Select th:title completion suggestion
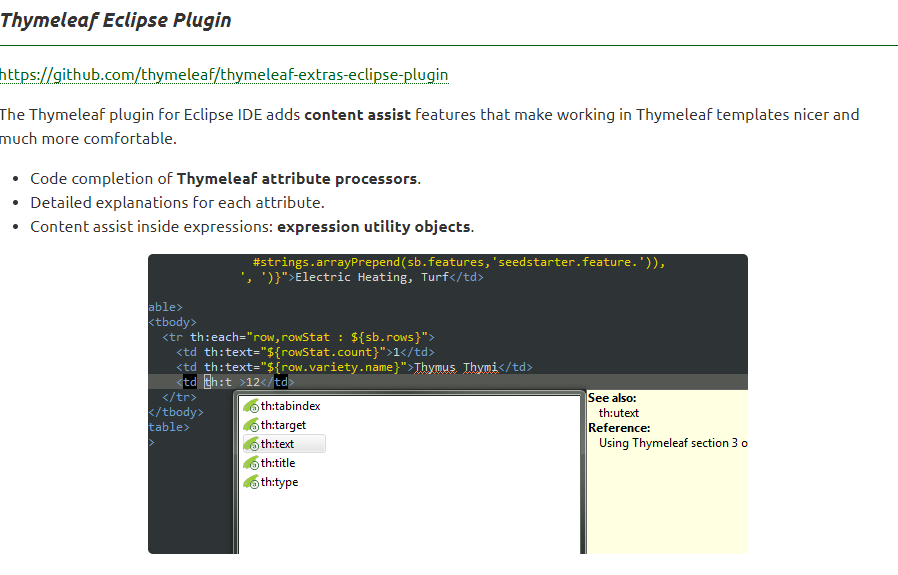898x575 pixels. 278,463
